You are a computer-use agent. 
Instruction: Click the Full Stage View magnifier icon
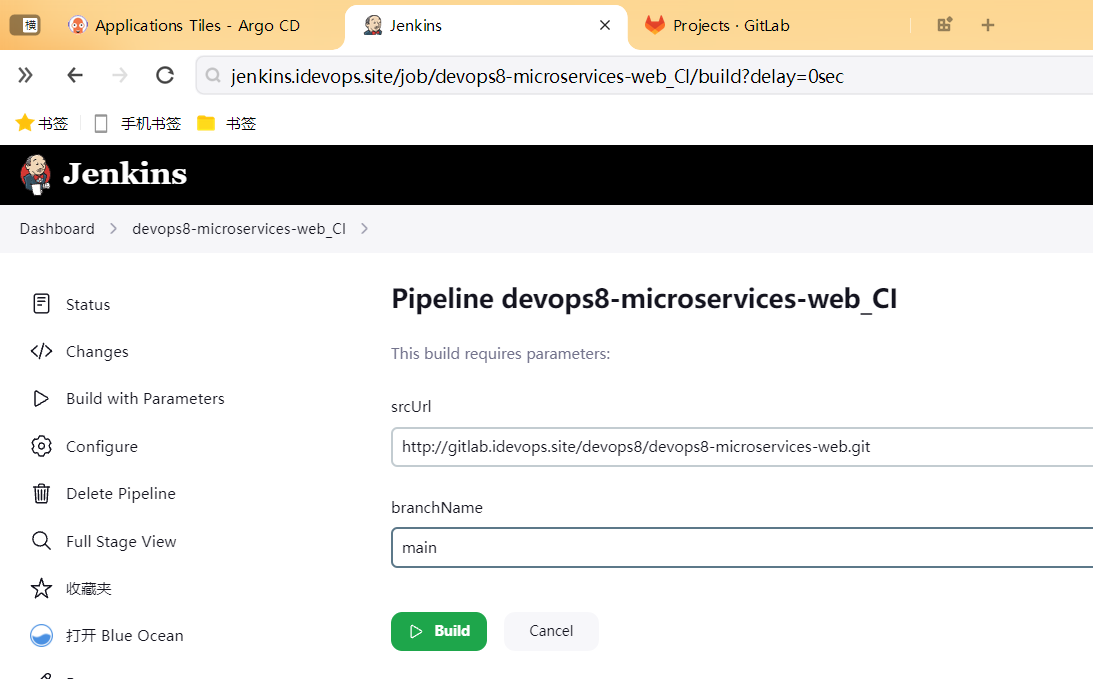click(41, 541)
